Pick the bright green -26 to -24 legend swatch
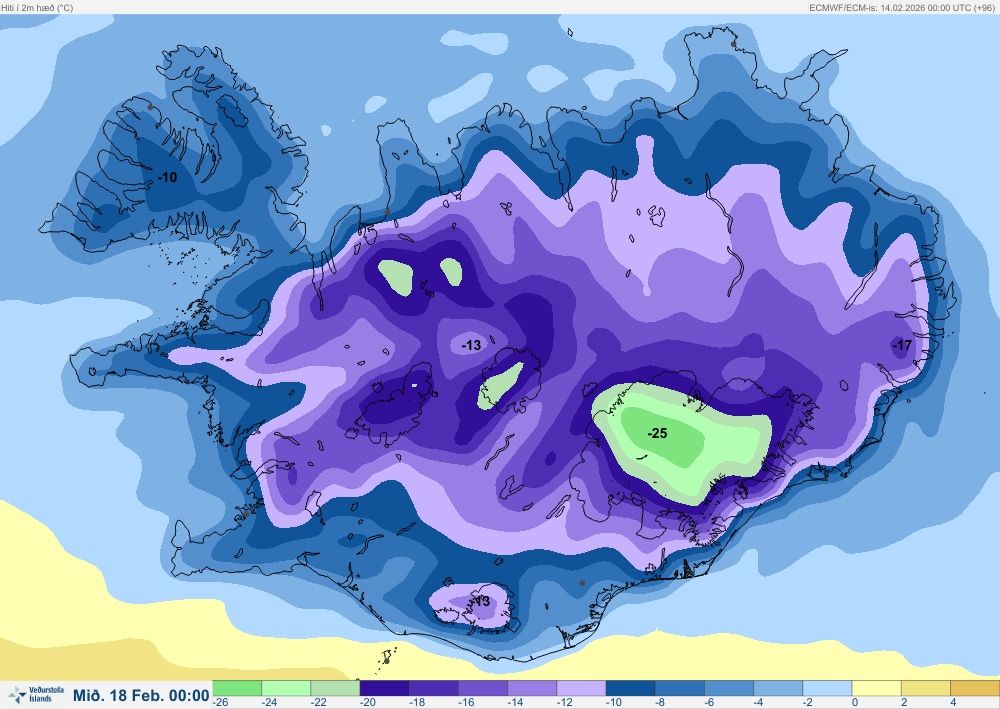Image resolution: width=1000 pixels, height=709 pixels. point(237,688)
